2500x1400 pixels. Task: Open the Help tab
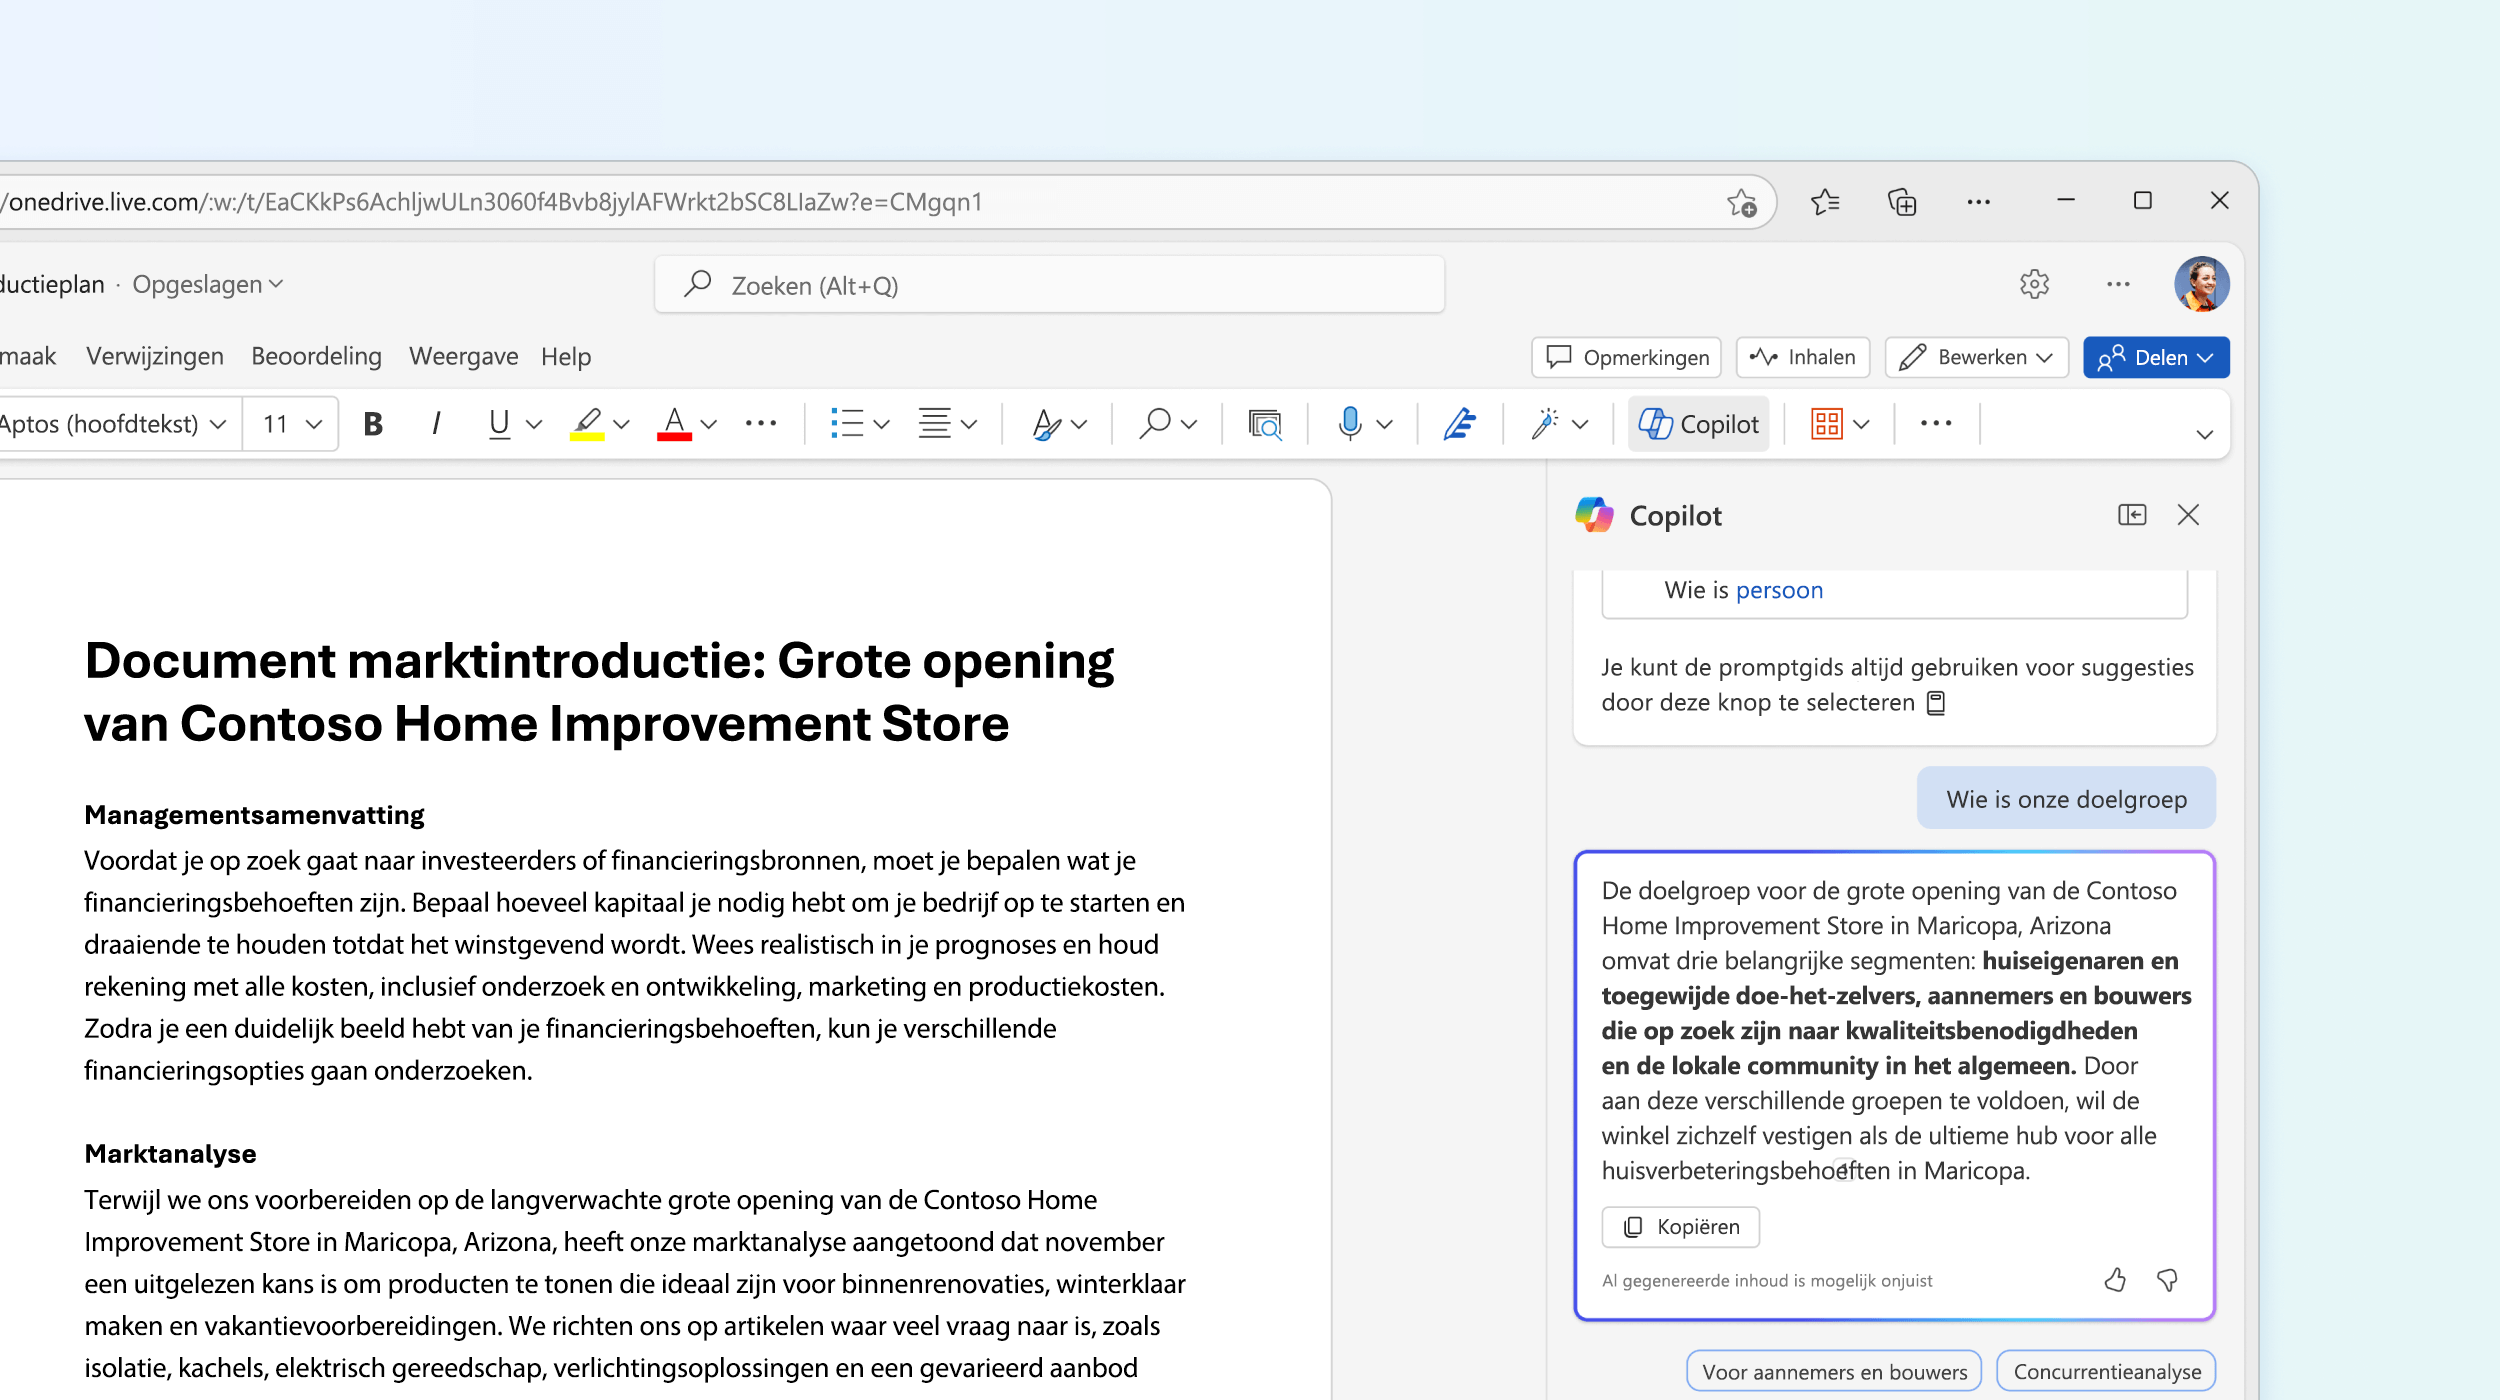tap(566, 357)
